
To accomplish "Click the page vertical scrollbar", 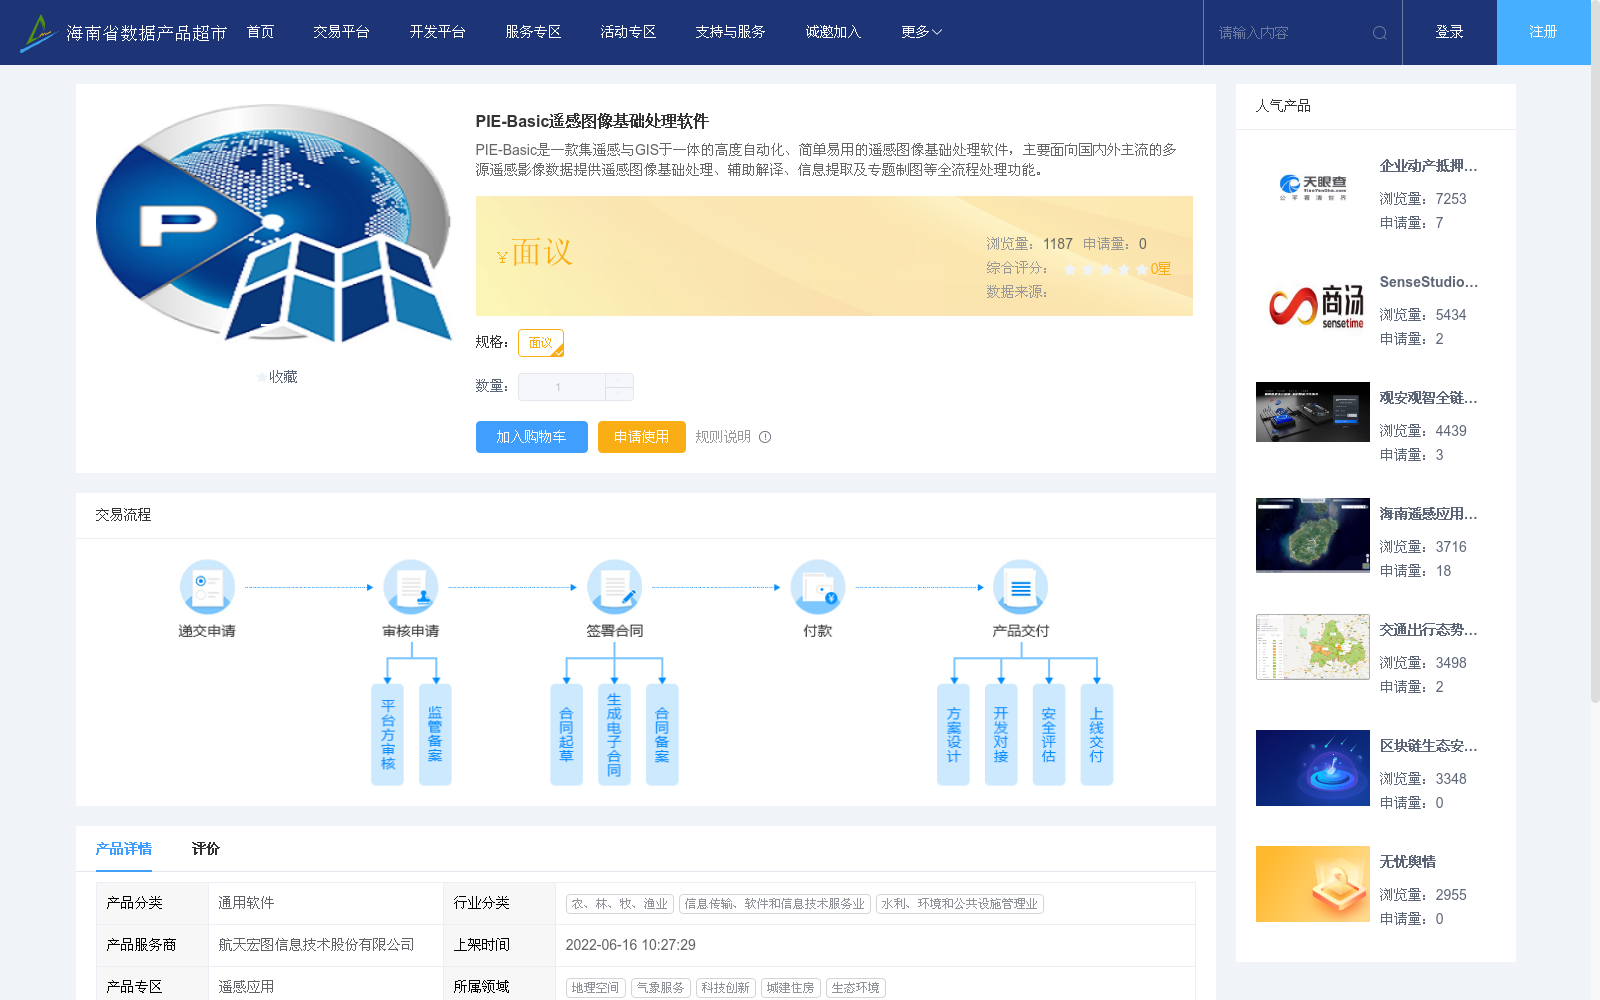I will click(x=1595, y=350).
